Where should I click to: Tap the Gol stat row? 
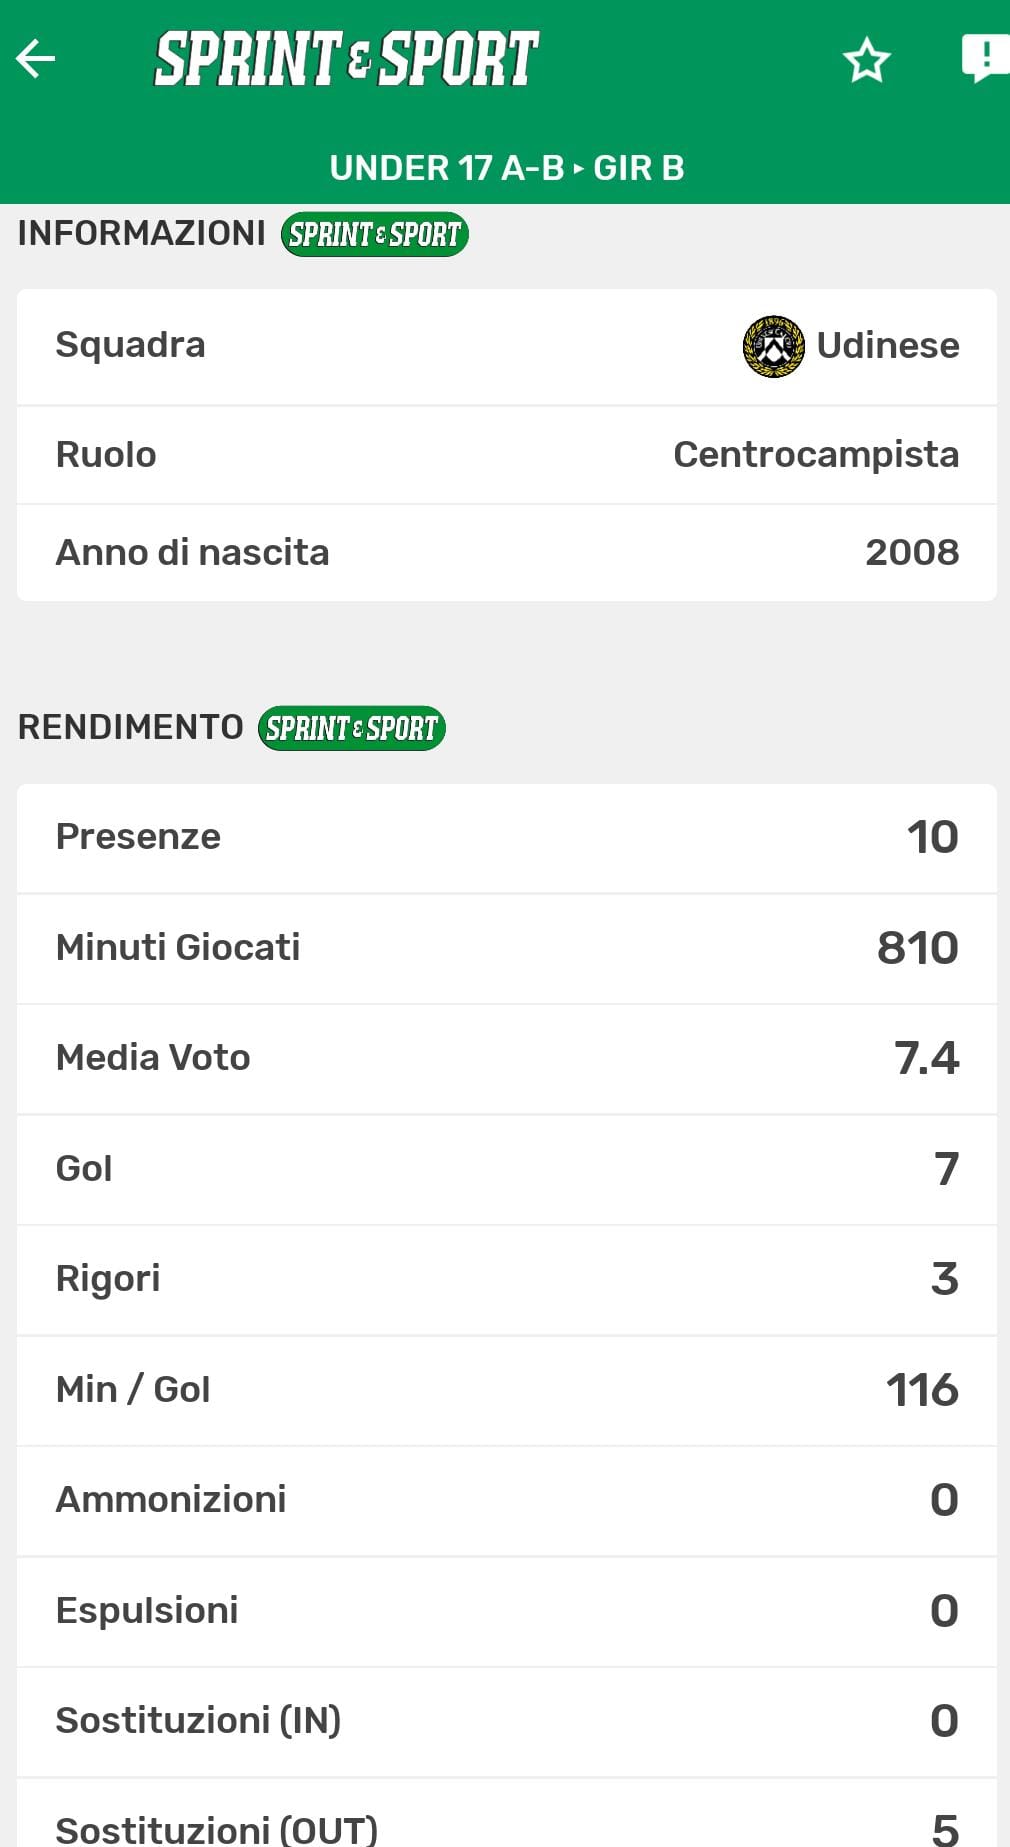point(506,1169)
